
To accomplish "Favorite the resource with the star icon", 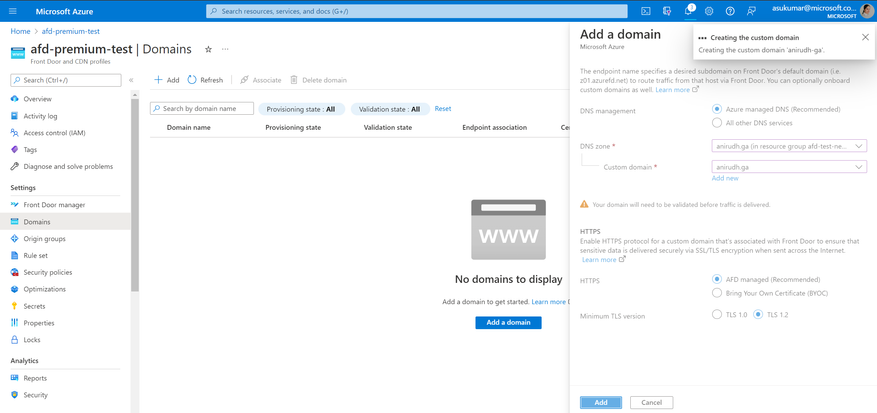I will pyautogui.click(x=209, y=49).
